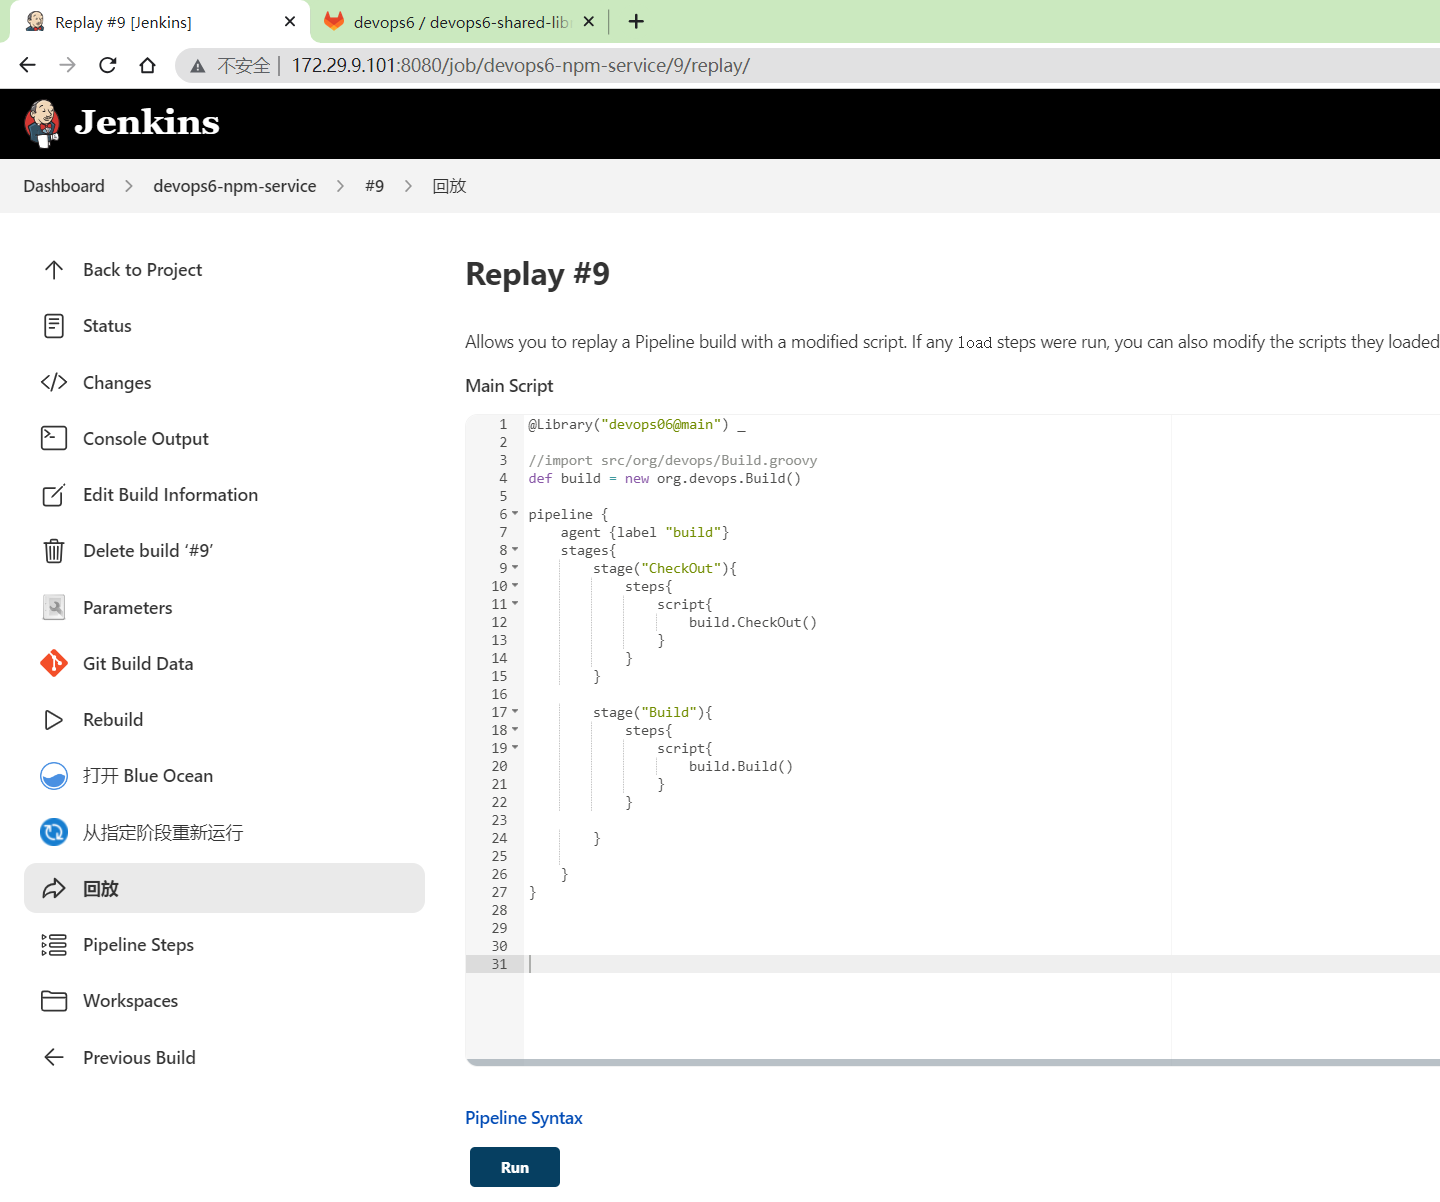Run the replayed pipeline script
The width and height of the screenshot is (1440, 1202).
click(x=515, y=1167)
